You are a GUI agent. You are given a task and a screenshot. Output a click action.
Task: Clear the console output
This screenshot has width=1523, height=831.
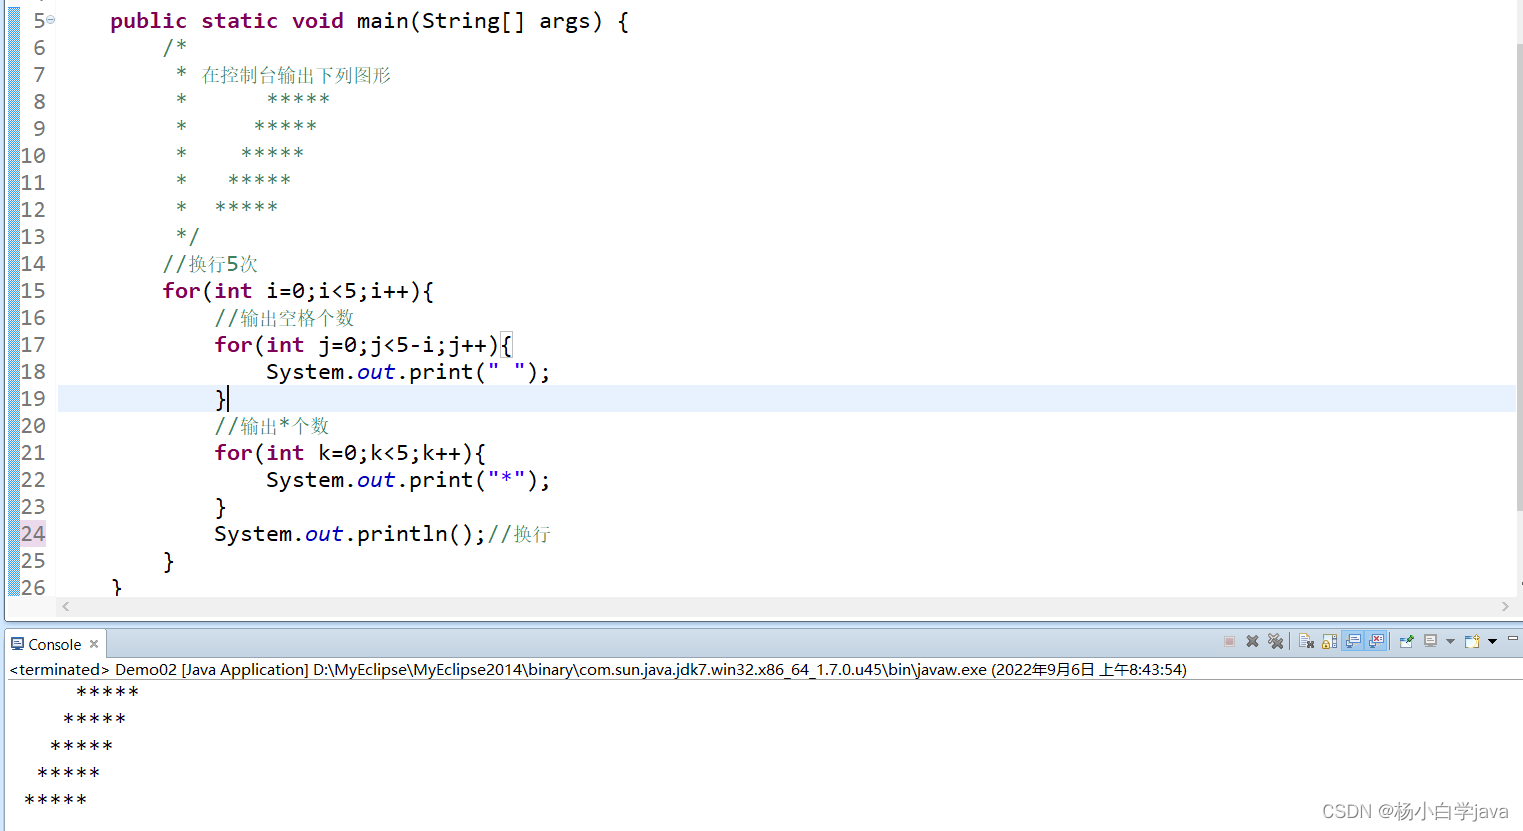click(1306, 641)
